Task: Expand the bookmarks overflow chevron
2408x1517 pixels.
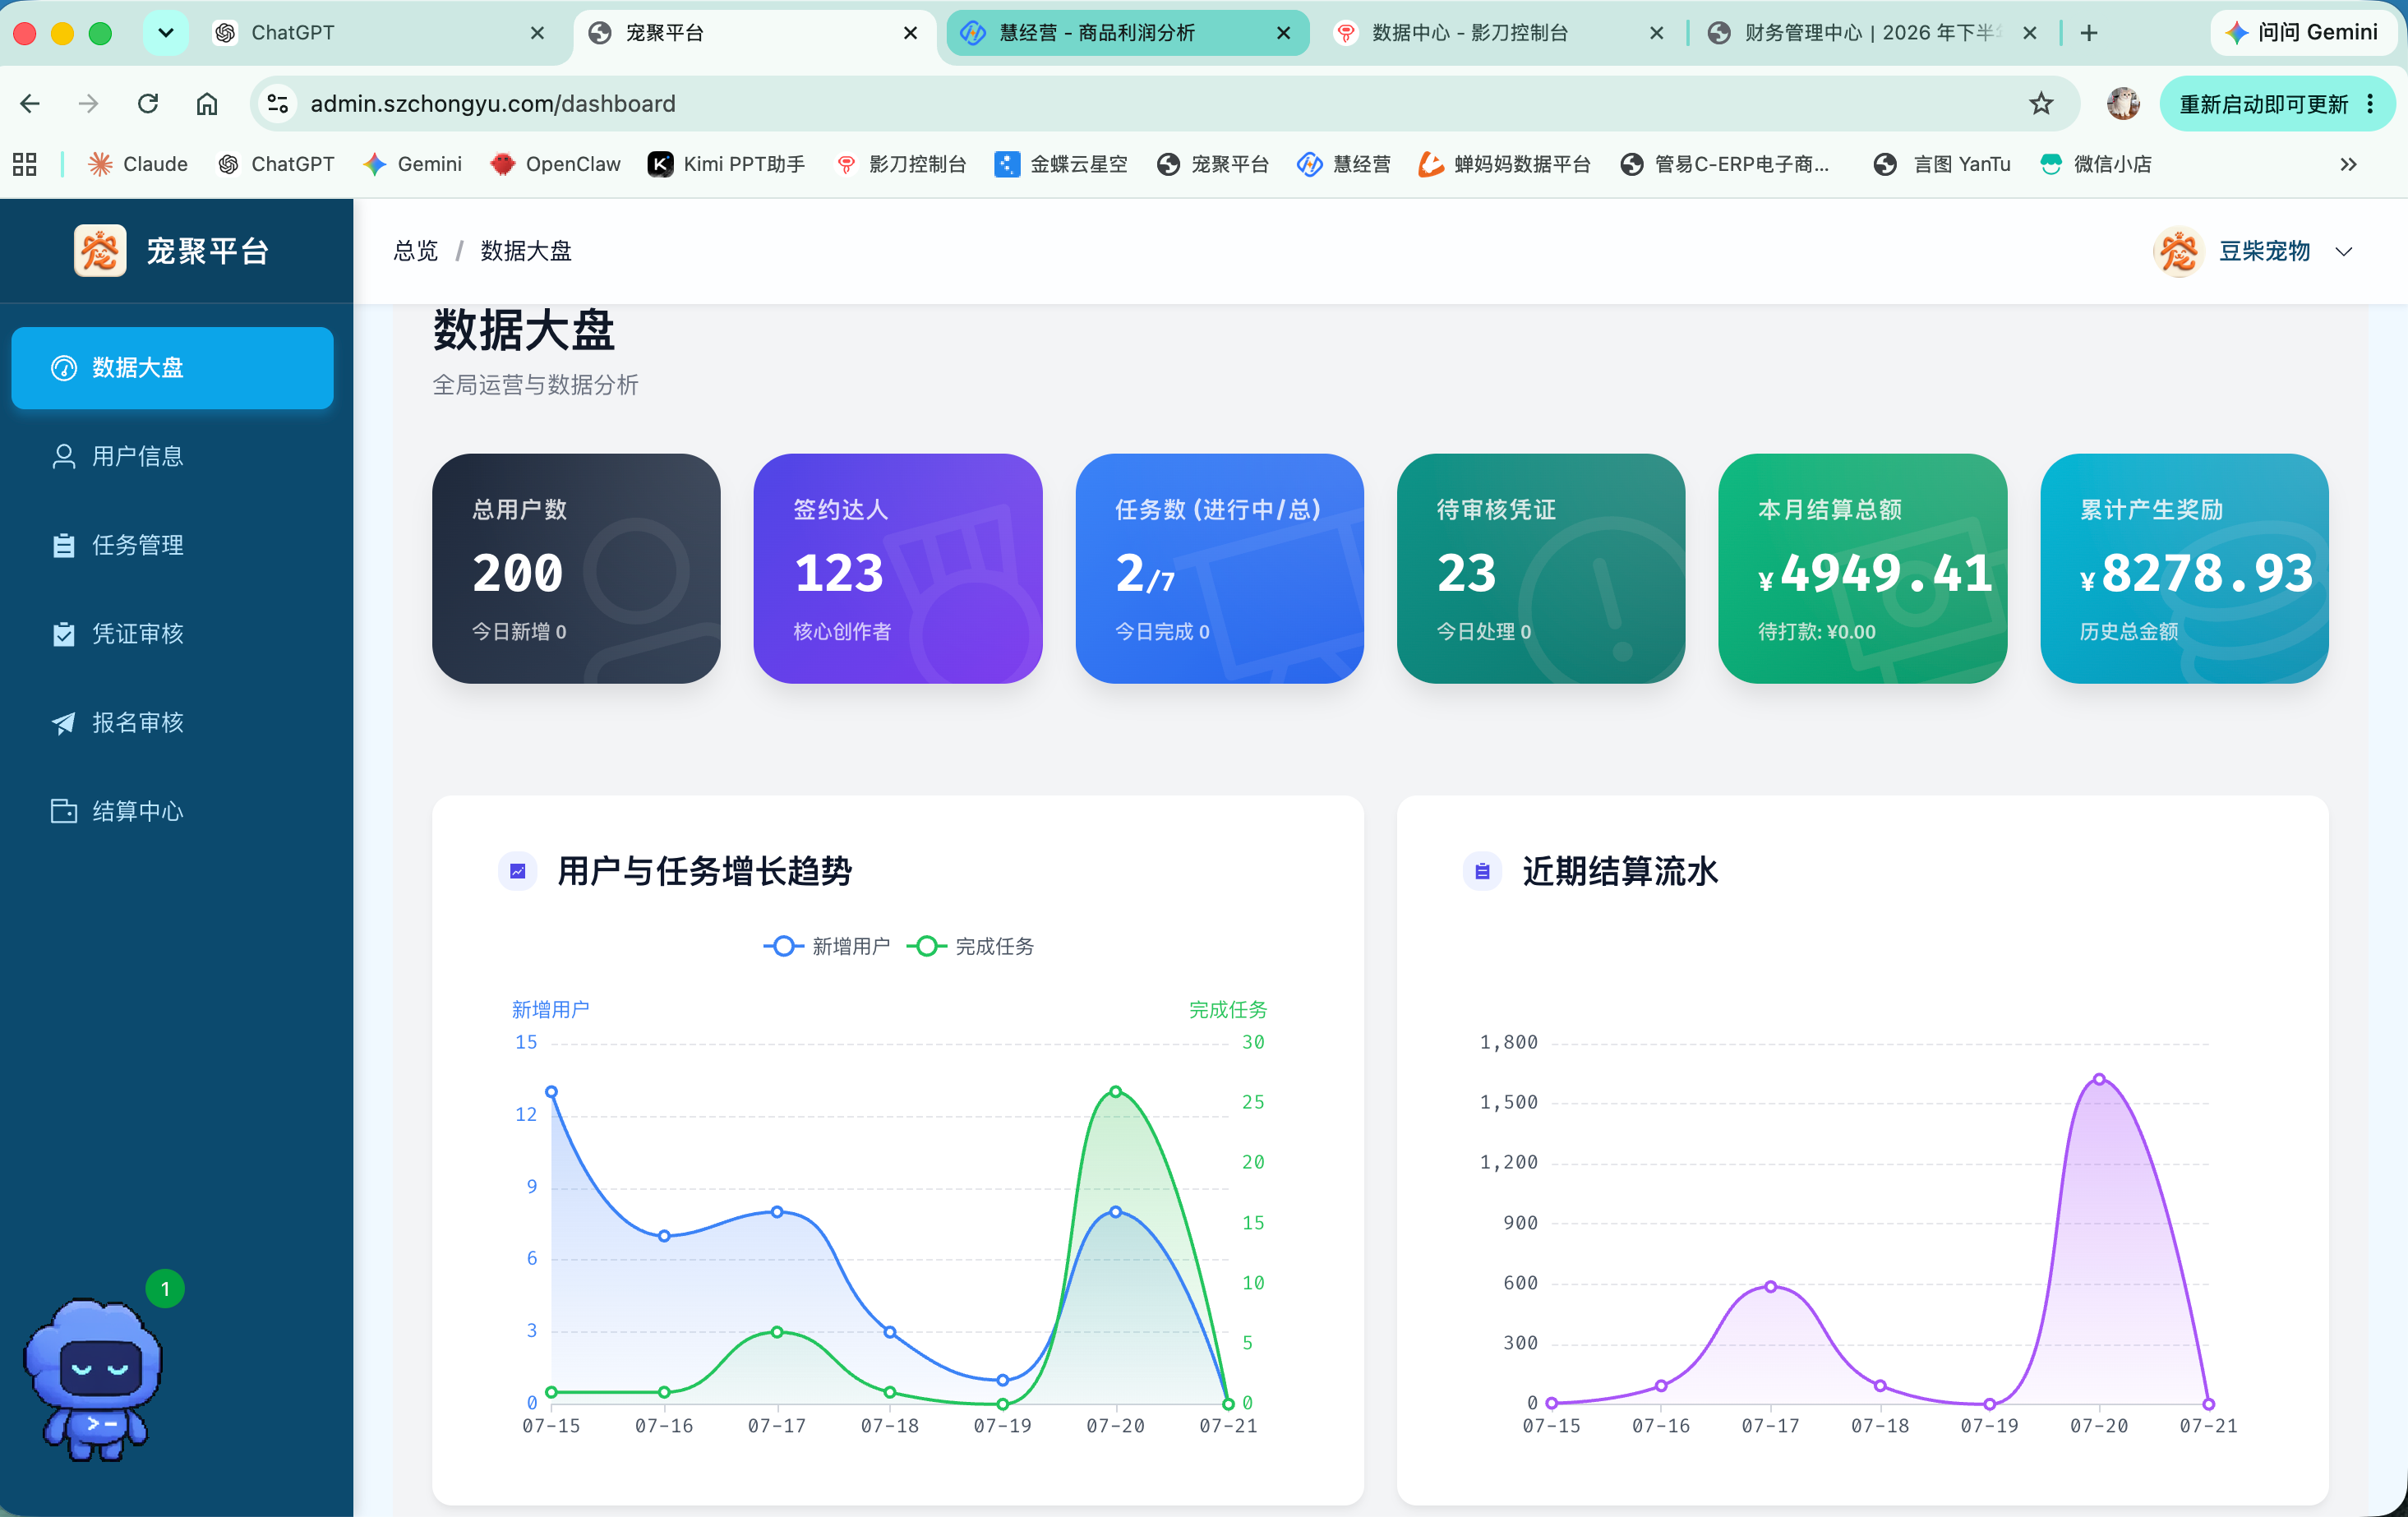Action: 2349,164
